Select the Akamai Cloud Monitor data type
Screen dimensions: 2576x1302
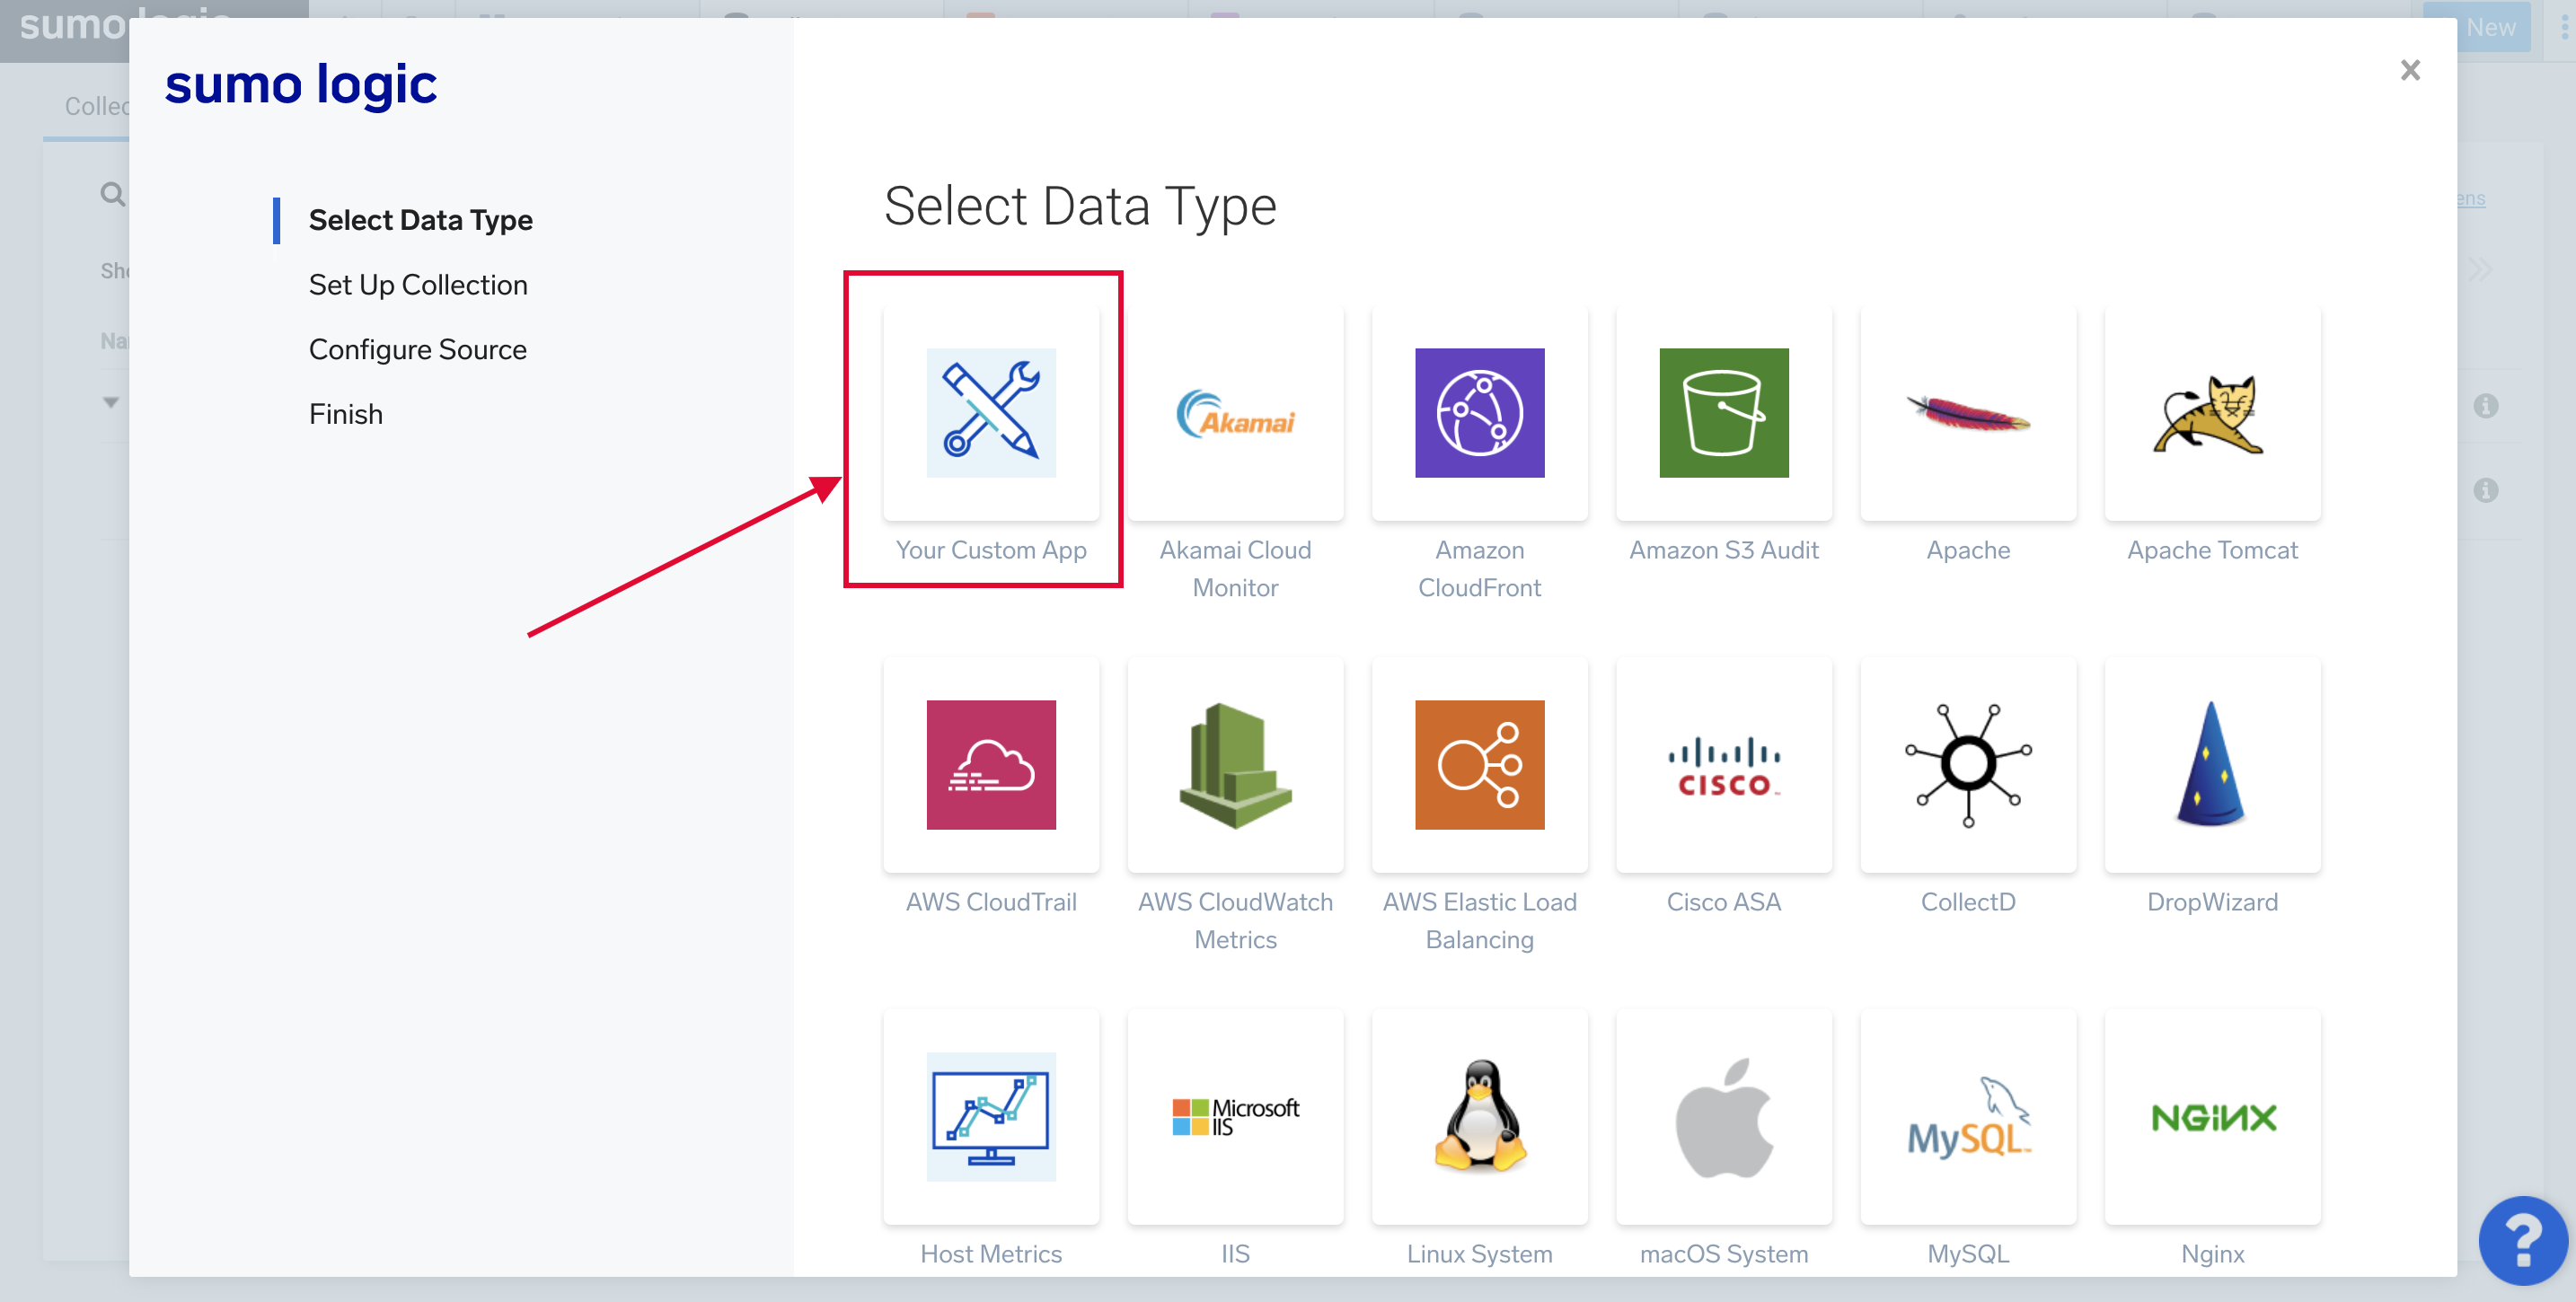tap(1235, 413)
